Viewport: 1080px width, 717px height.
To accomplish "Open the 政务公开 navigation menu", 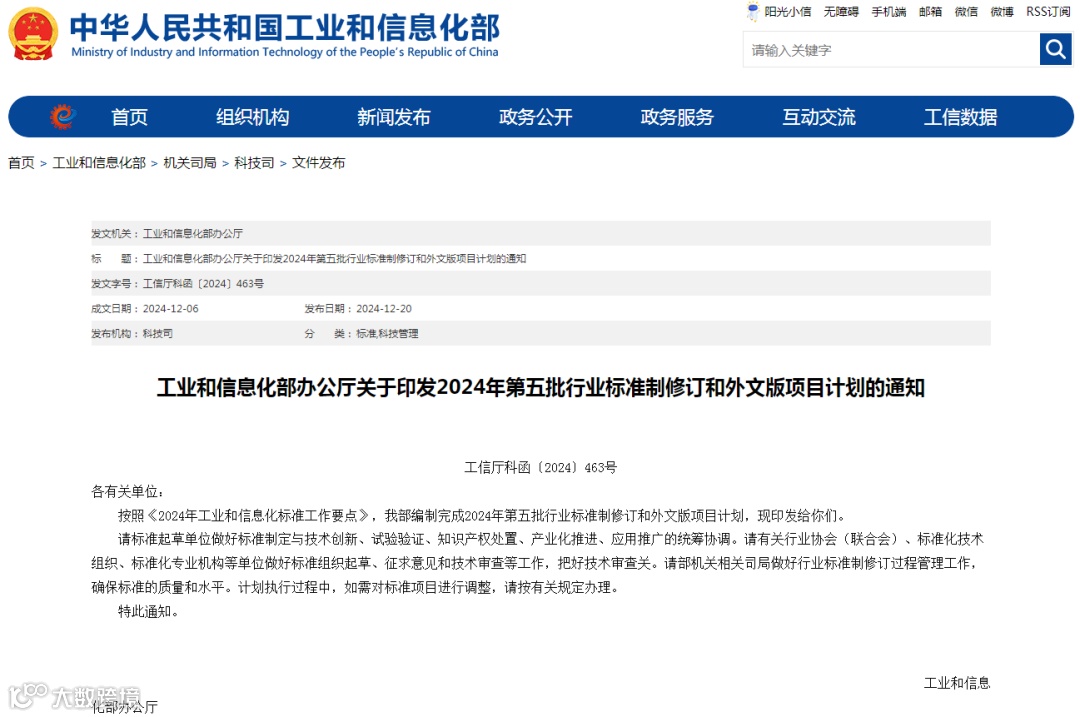I will (x=536, y=117).
